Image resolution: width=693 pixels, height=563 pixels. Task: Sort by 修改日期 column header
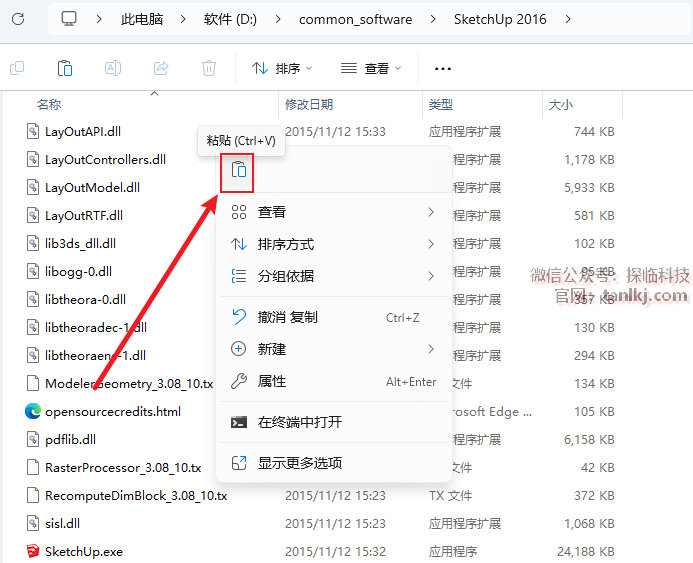tap(309, 105)
